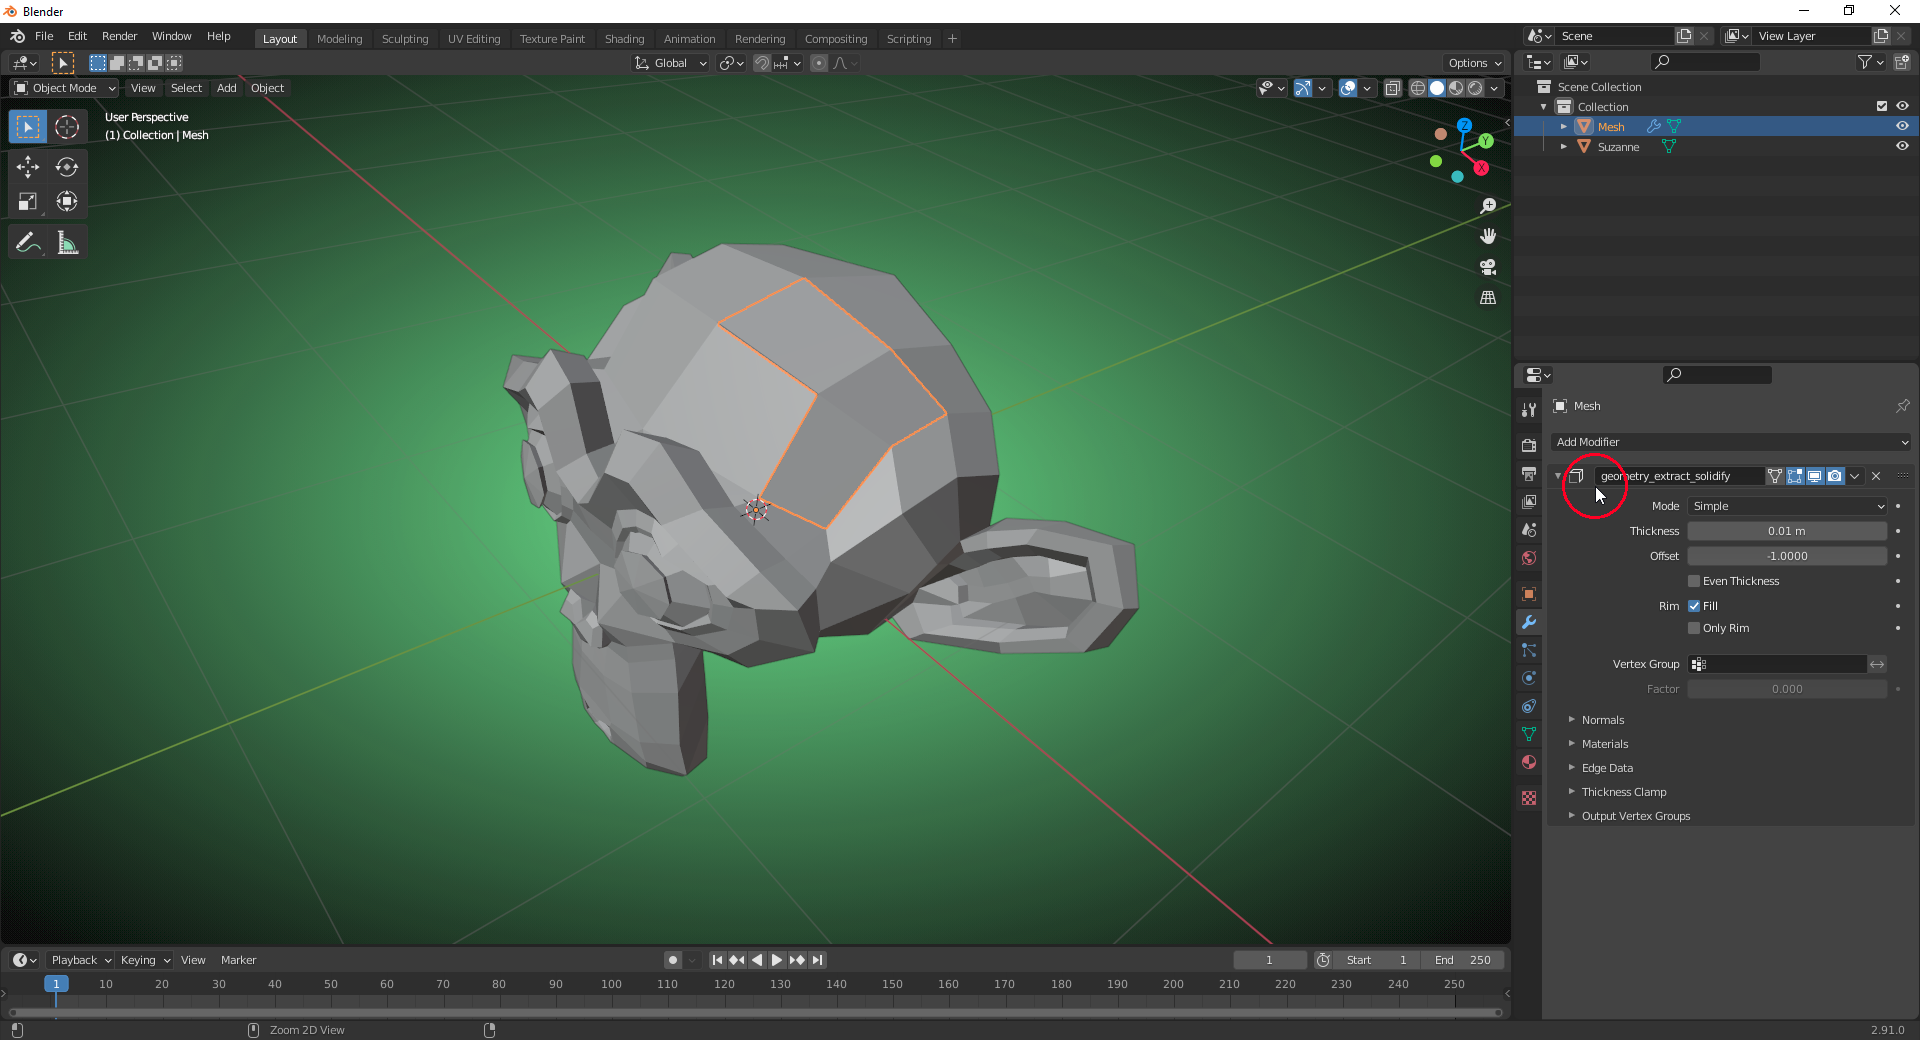
Task: Uncheck the Collection exclude checkbox
Action: click(1882, 106)
